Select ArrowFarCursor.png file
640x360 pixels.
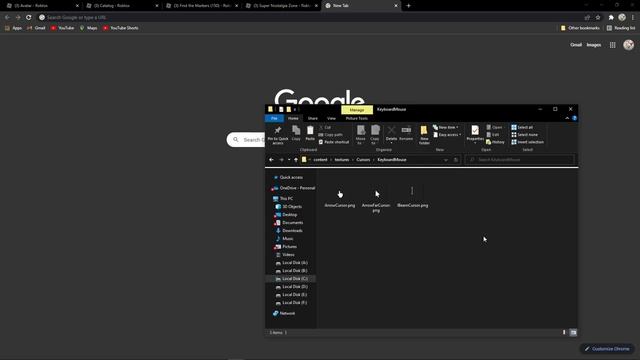pyautogui.click(x=376, y=199)
